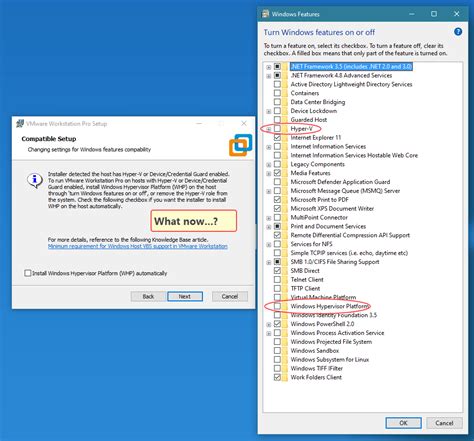This screenshot has width=474, height=441.
Task: Expand the Hyper-V tree node
Action: [269, 129]
